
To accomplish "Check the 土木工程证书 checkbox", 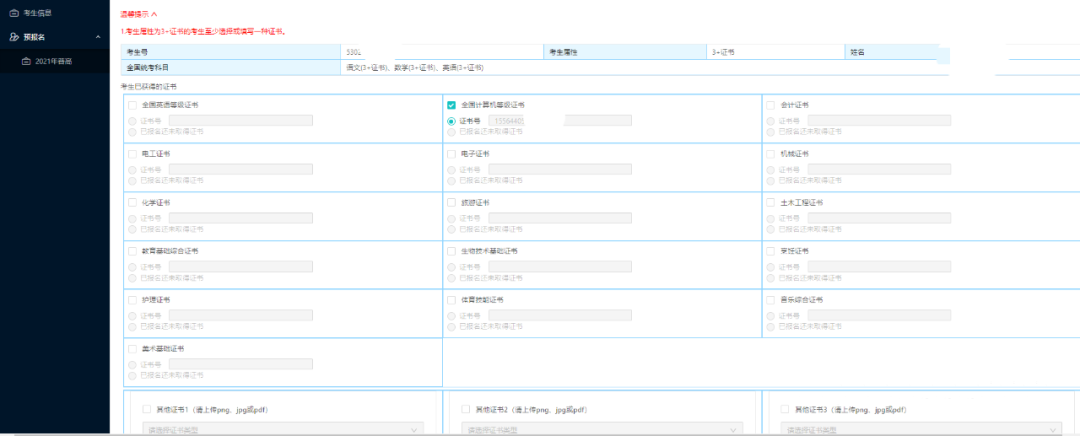I will [x=771, y=203].
